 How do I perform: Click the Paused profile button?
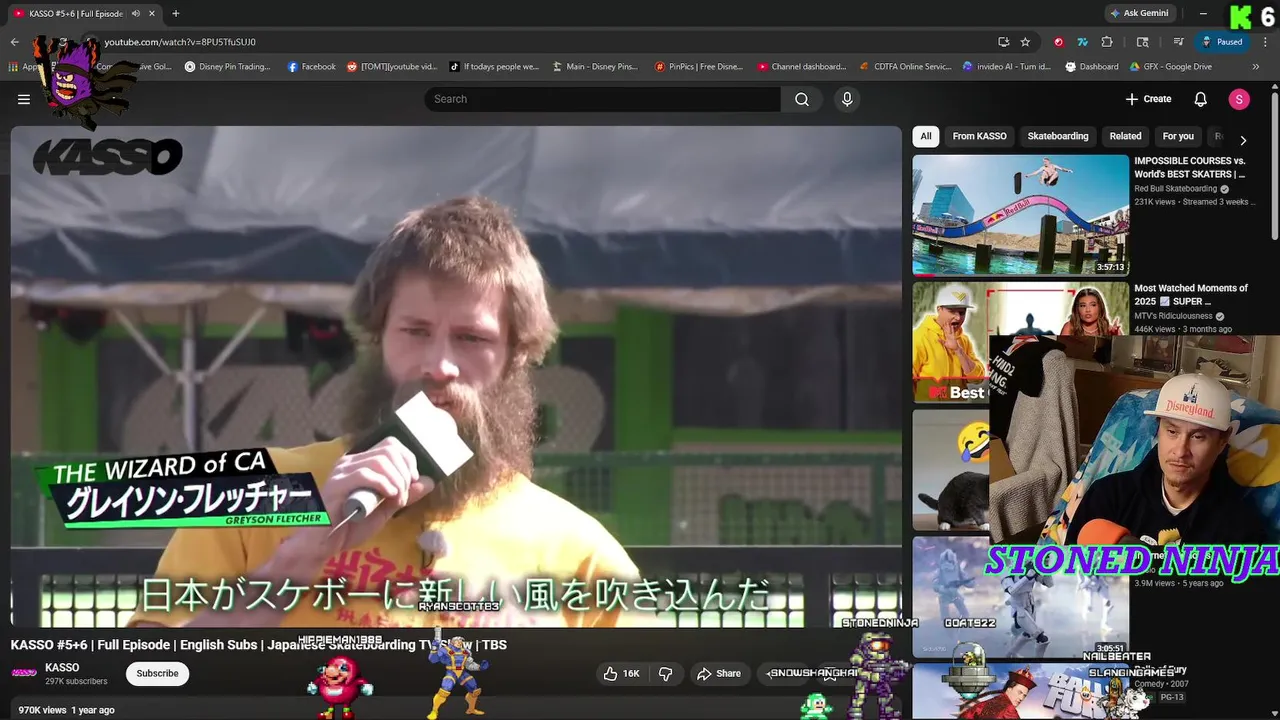coord(1222,42)
